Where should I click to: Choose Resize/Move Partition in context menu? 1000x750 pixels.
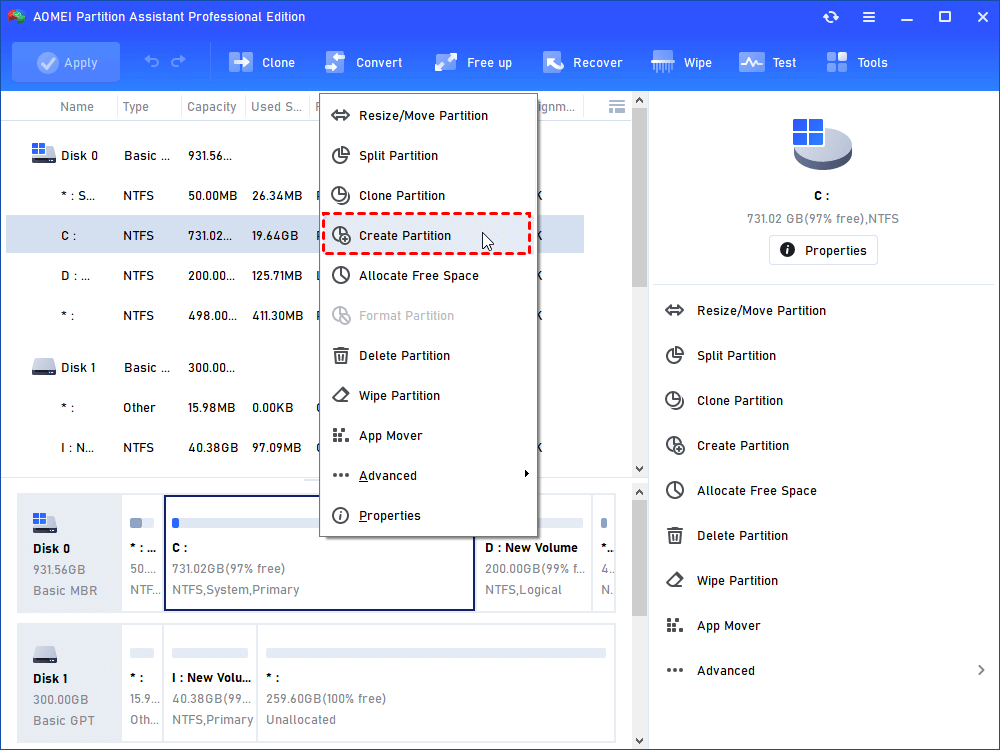click(428, 115)
